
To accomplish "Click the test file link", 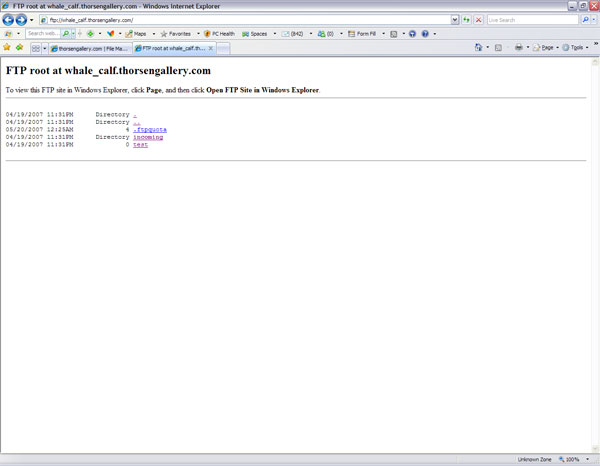I will click(140, 145).
